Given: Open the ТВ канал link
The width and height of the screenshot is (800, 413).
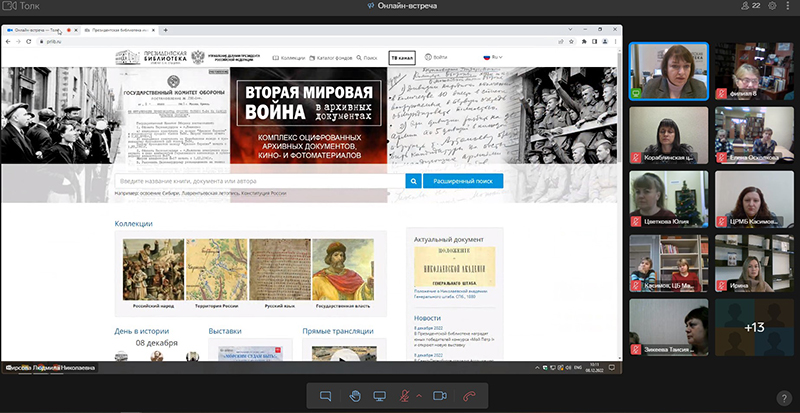Looking at the screenshot, I should 401,57.
